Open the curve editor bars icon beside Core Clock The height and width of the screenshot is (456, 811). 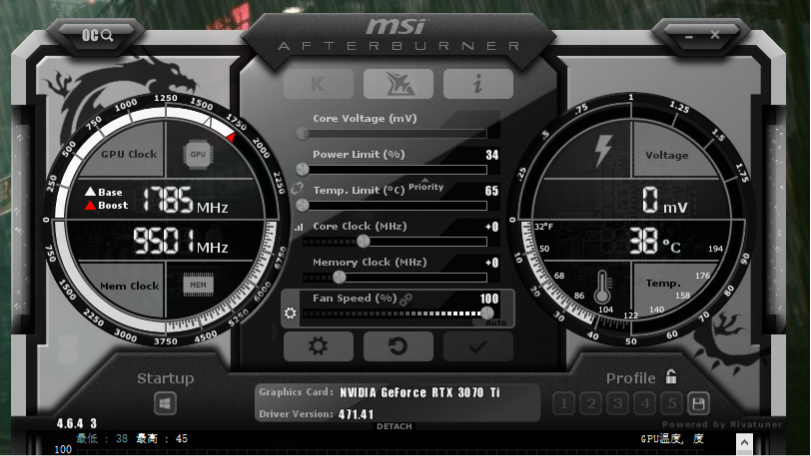coord(299,227)
